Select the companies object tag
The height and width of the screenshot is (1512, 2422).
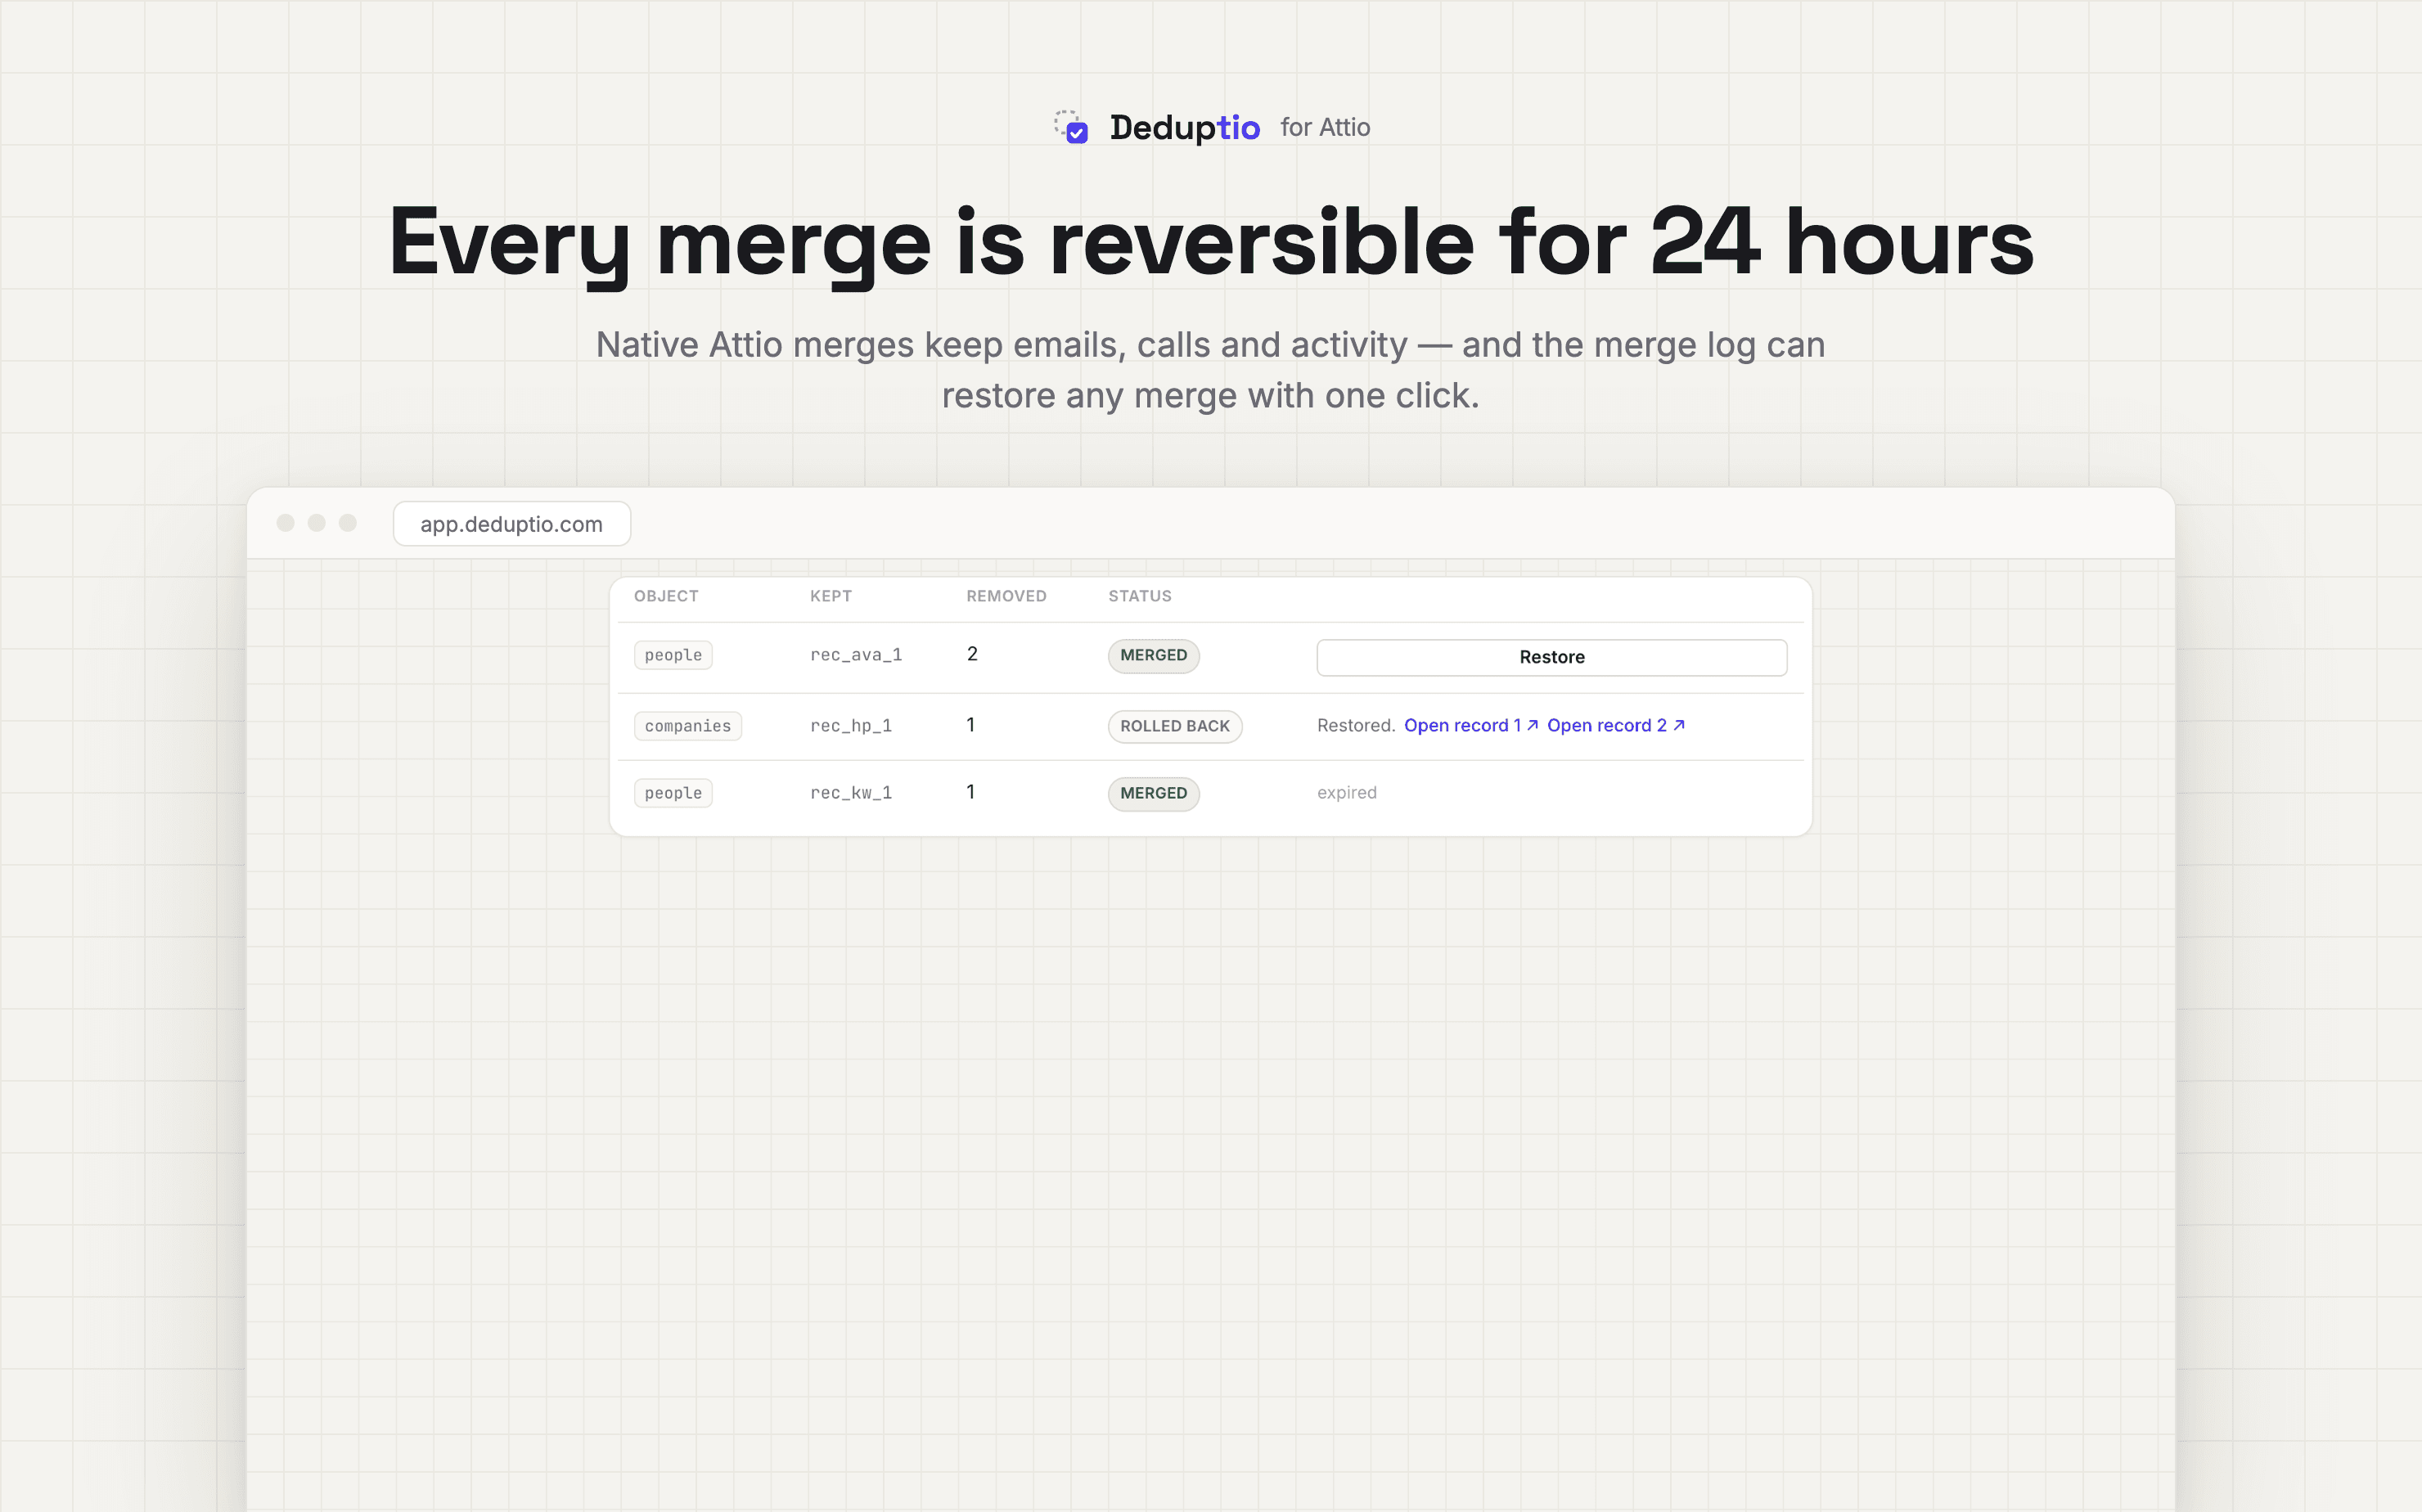(687, 726)
